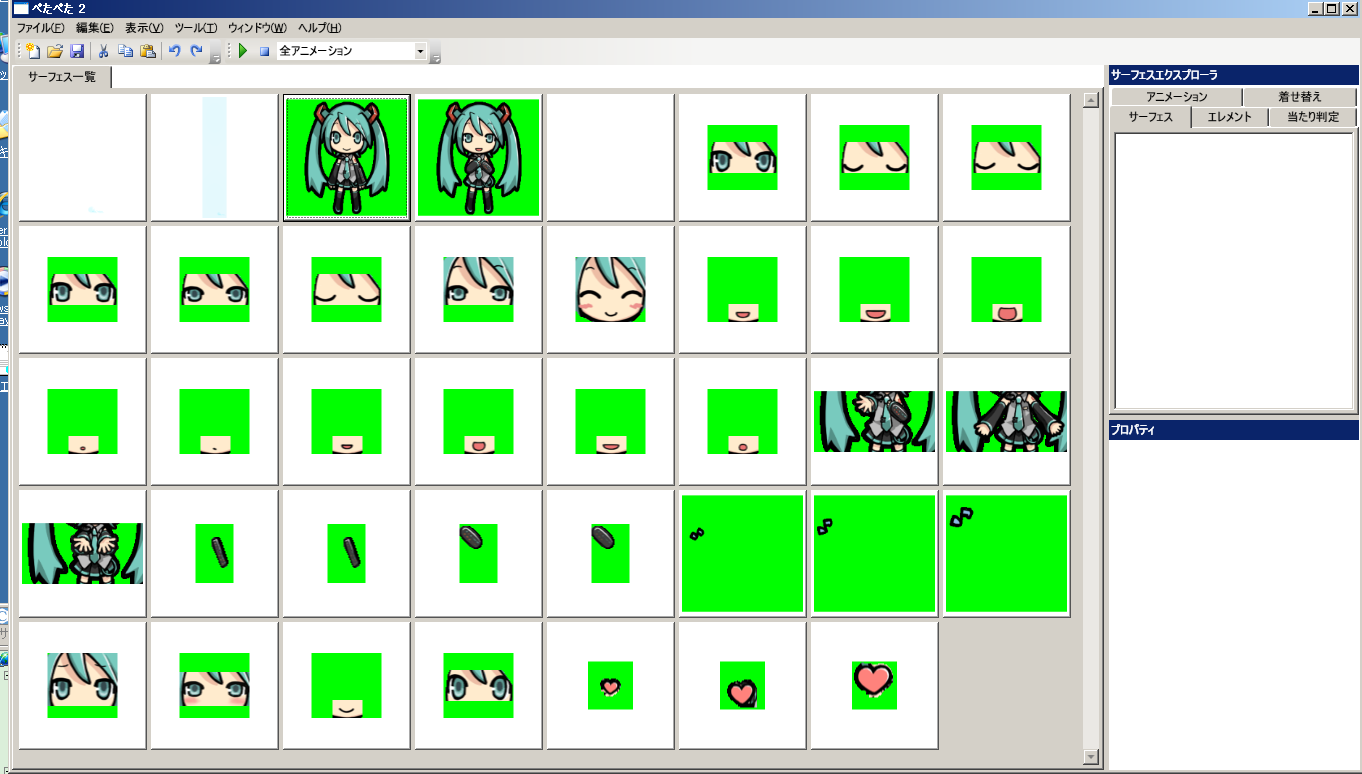
Task: Select the body with hands clasped thumbnail
Action: pos(82,553)
